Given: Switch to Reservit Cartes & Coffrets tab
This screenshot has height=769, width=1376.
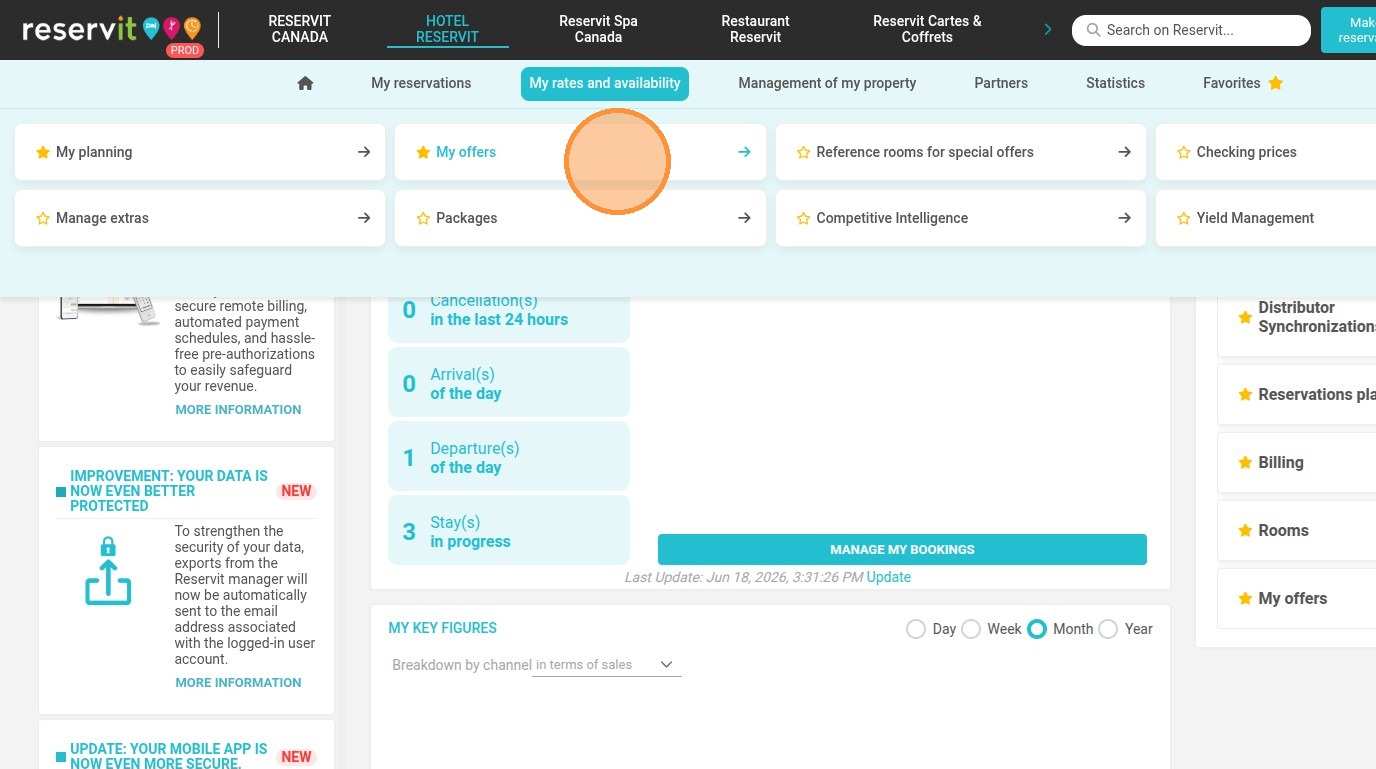Looking at the screenshot, I should tap(927, 29).
